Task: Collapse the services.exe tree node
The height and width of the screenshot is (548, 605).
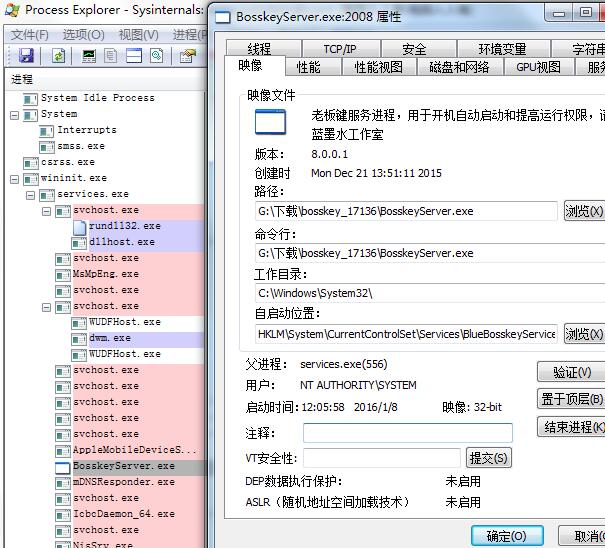Action: point(30,194)
